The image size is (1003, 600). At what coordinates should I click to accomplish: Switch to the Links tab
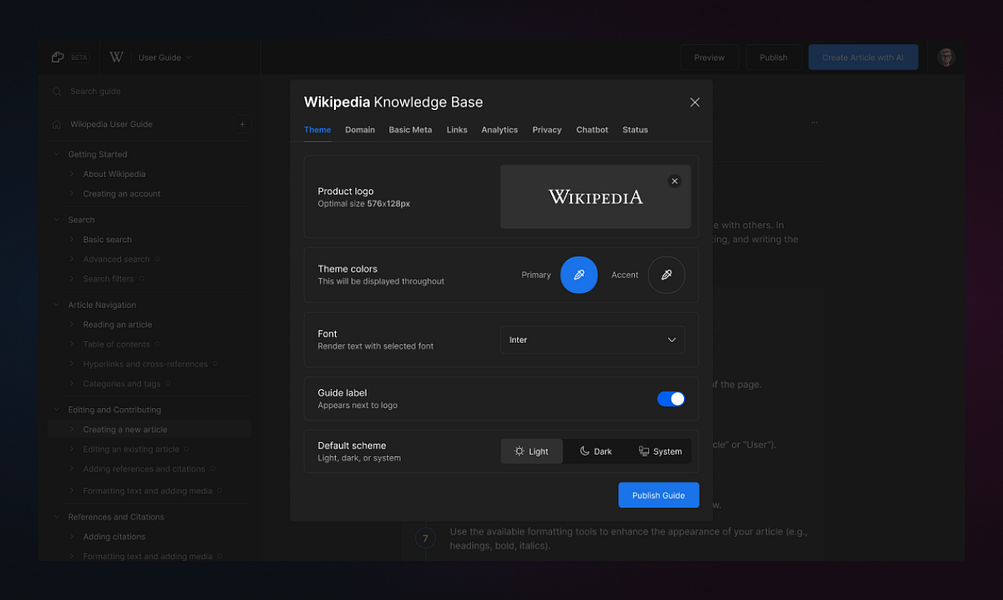coord(457,130)
